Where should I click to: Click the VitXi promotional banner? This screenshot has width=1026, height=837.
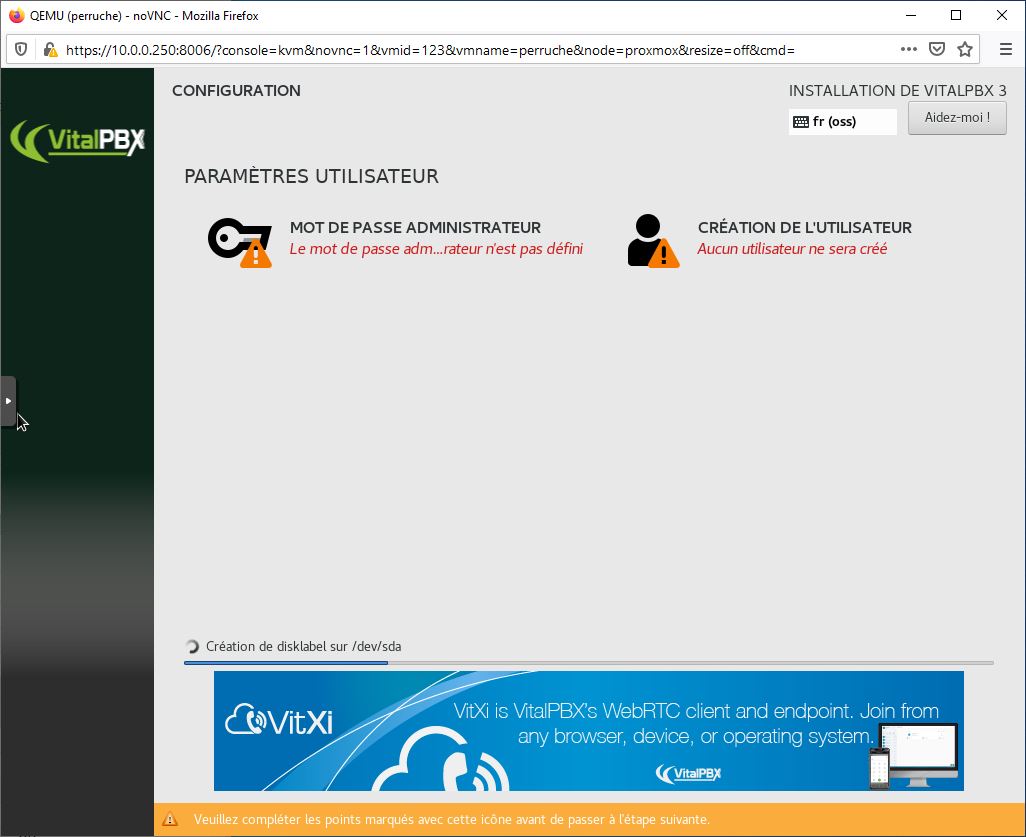tap(588, 730)
